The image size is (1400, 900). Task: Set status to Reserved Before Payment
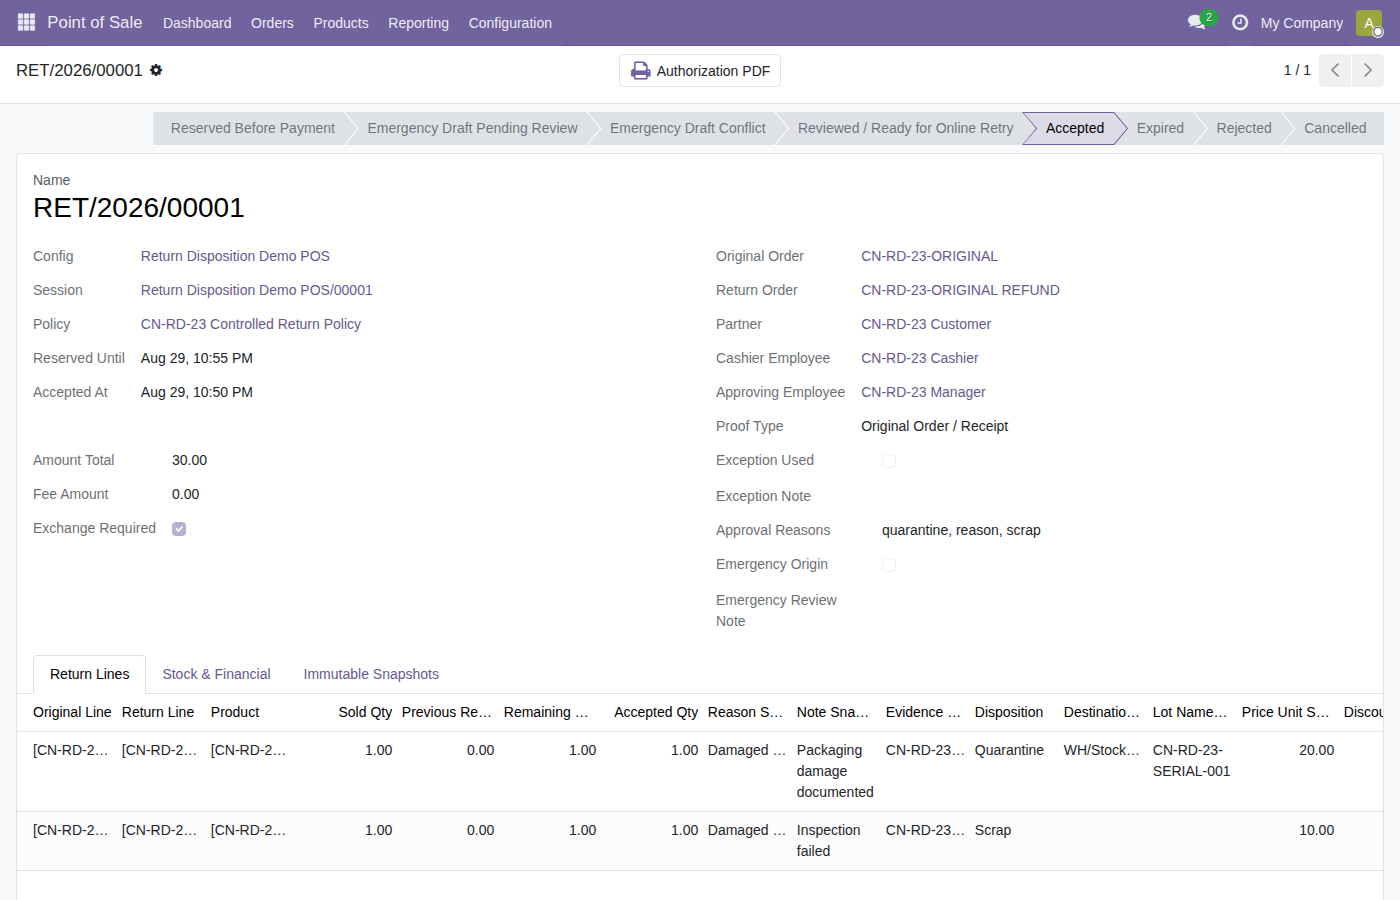pos(252,128)
